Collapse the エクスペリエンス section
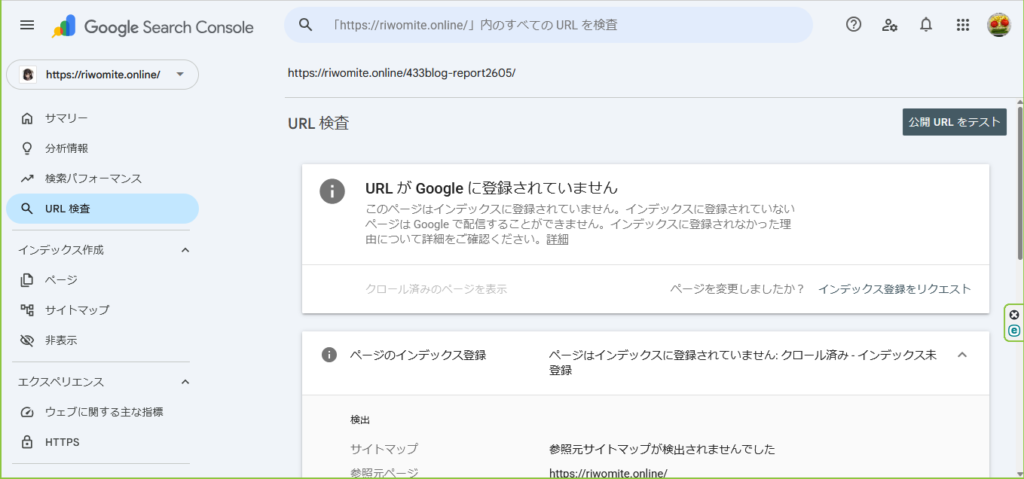The height and width of the screenshot is (479, 1024). (x=185, y=382)
